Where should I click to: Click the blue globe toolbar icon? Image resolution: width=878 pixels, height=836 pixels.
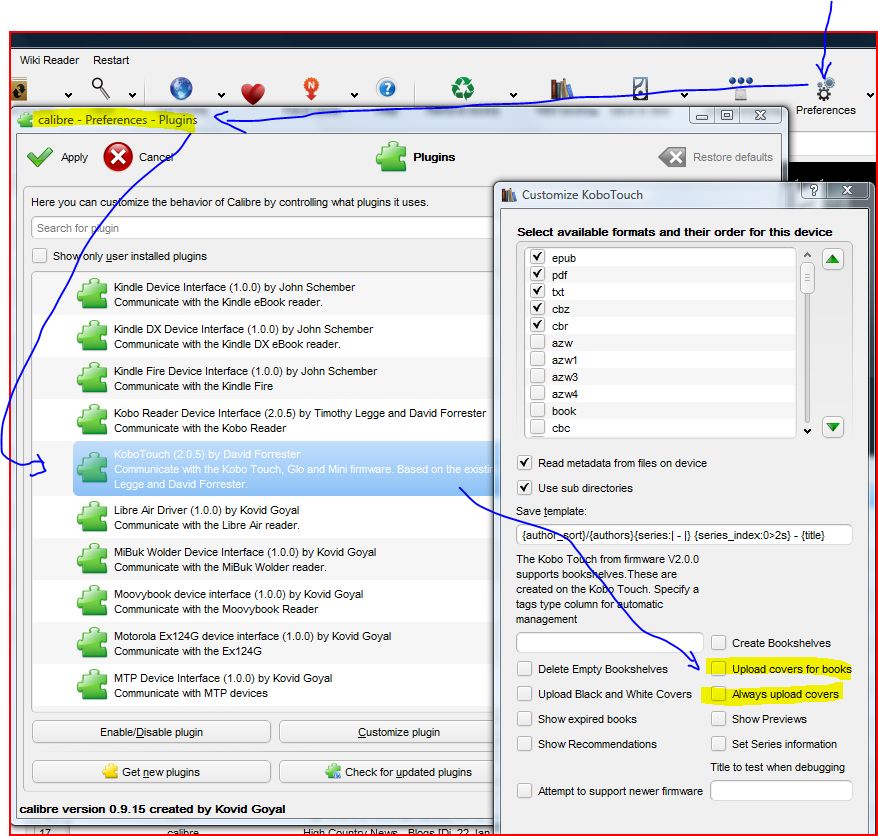pos(181,88)
